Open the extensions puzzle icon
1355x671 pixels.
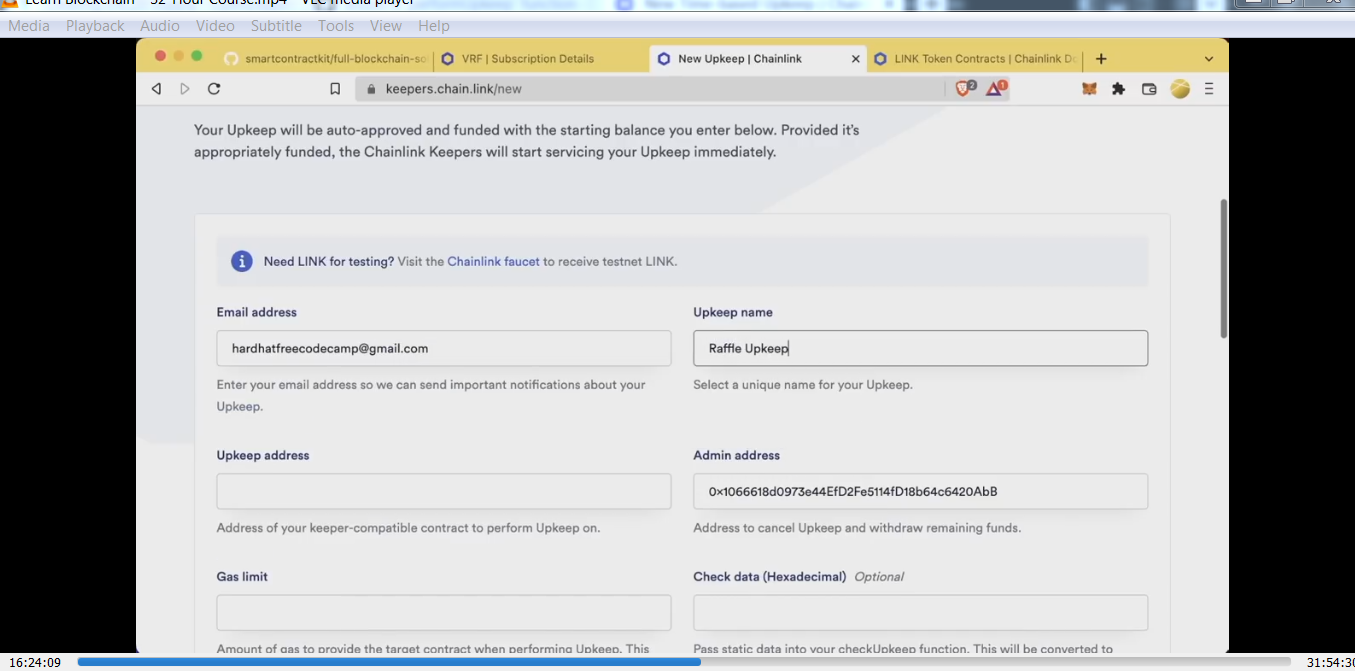pyautogui.click(x=1119, y=89)
